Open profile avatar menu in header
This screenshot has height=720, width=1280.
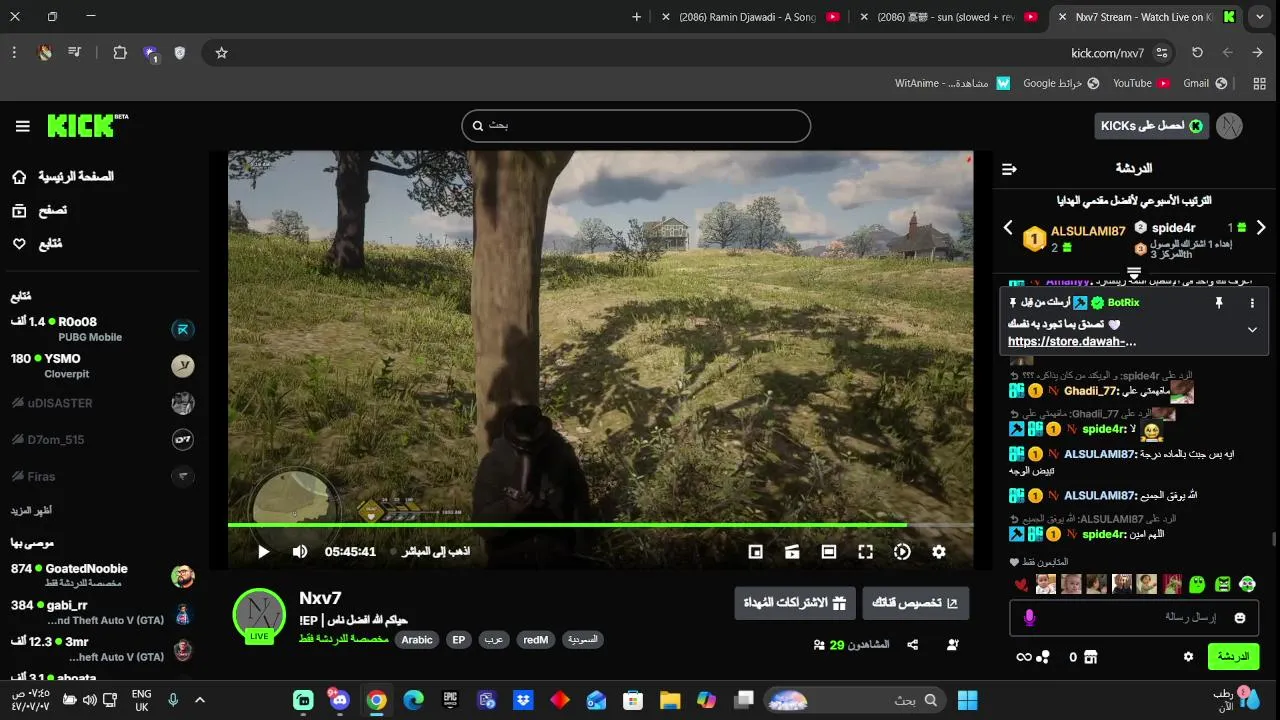[1229, 126]
